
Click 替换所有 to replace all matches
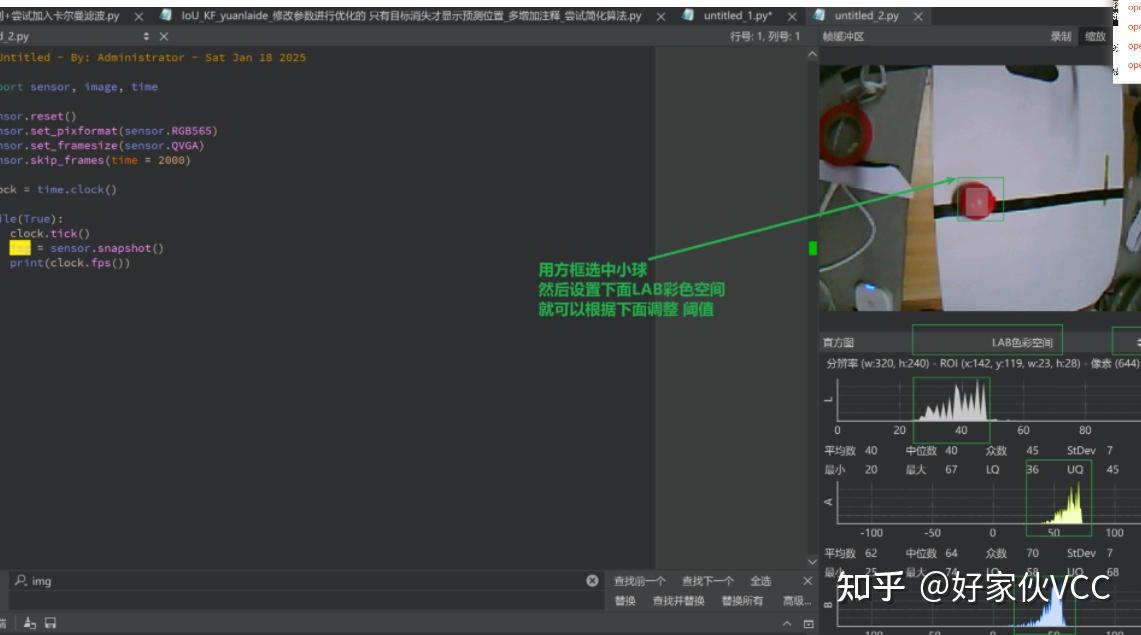(x=744, y=601)
